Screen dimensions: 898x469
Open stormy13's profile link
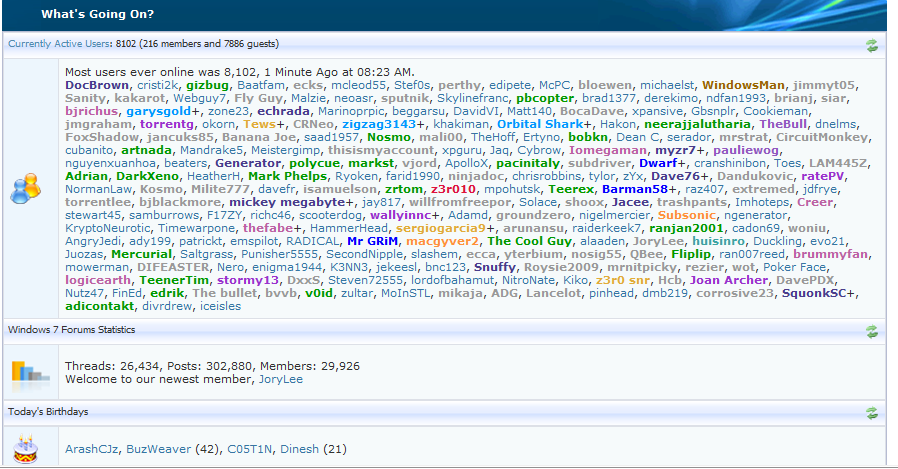click(x=248, y=280)
